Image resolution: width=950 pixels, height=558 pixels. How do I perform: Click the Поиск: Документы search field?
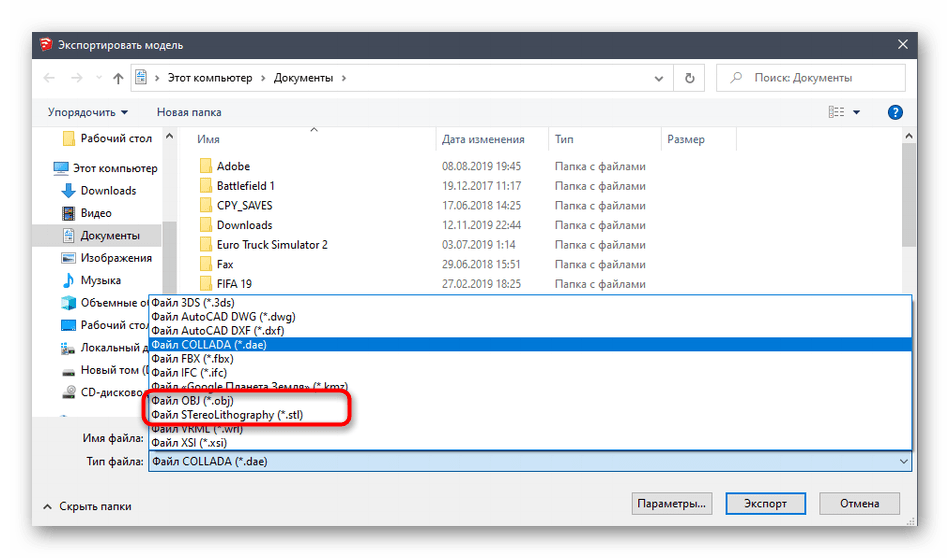click(x=820, y=78)
